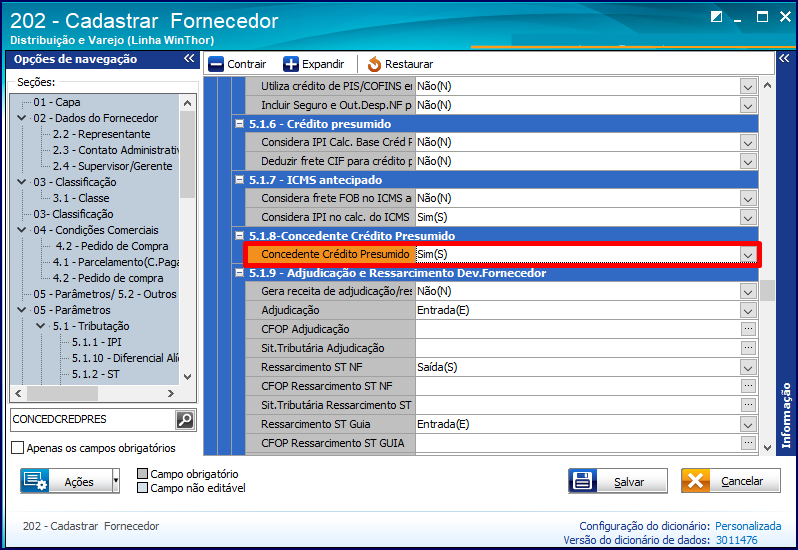798x550 pixels.
Task: Select 4.2 - Pedido de Compra item
Action: 111,246
